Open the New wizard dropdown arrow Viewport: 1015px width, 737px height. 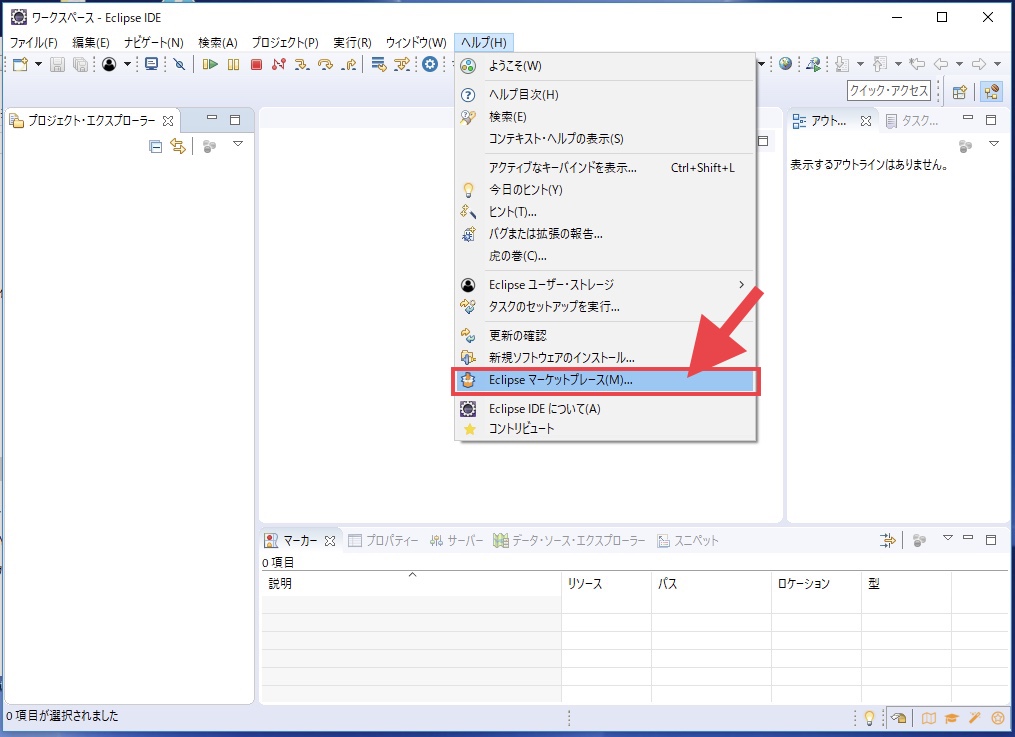[x=38, y=64]
